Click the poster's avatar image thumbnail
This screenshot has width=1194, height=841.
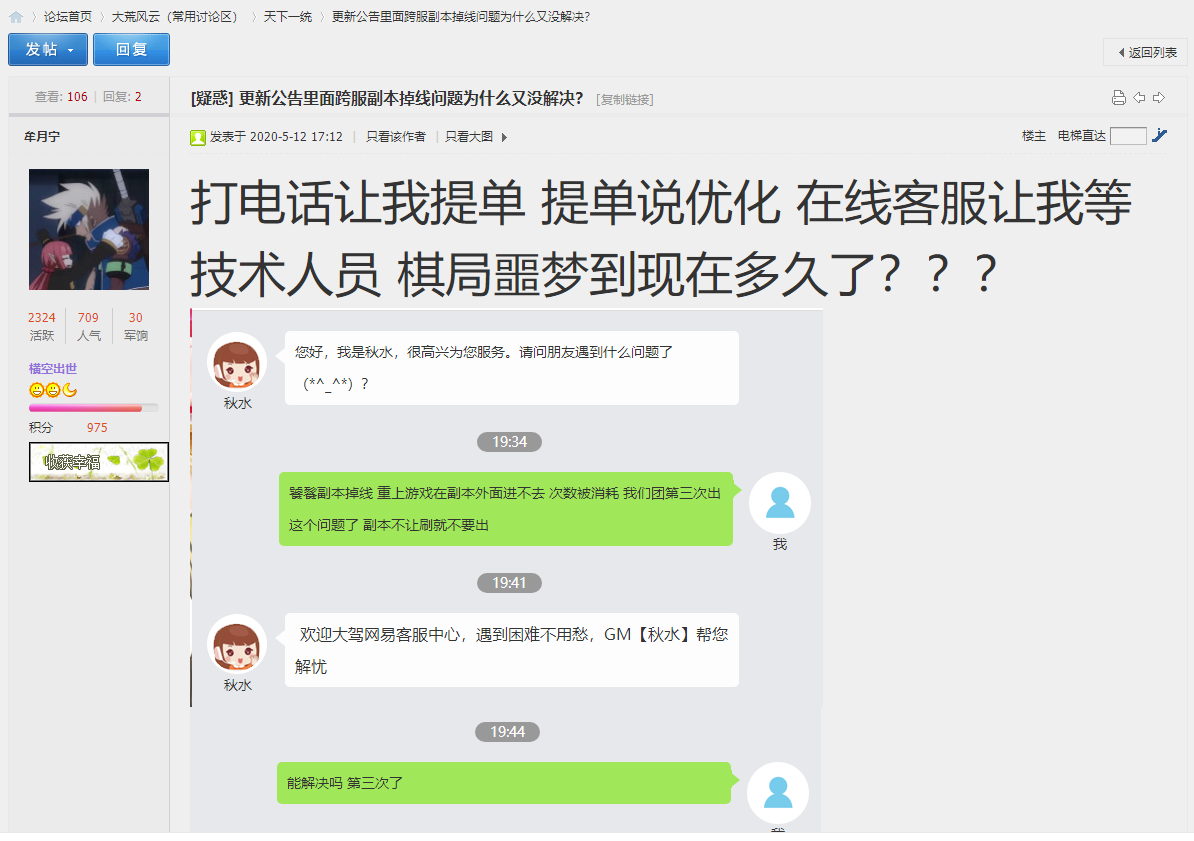pos(89,229)
